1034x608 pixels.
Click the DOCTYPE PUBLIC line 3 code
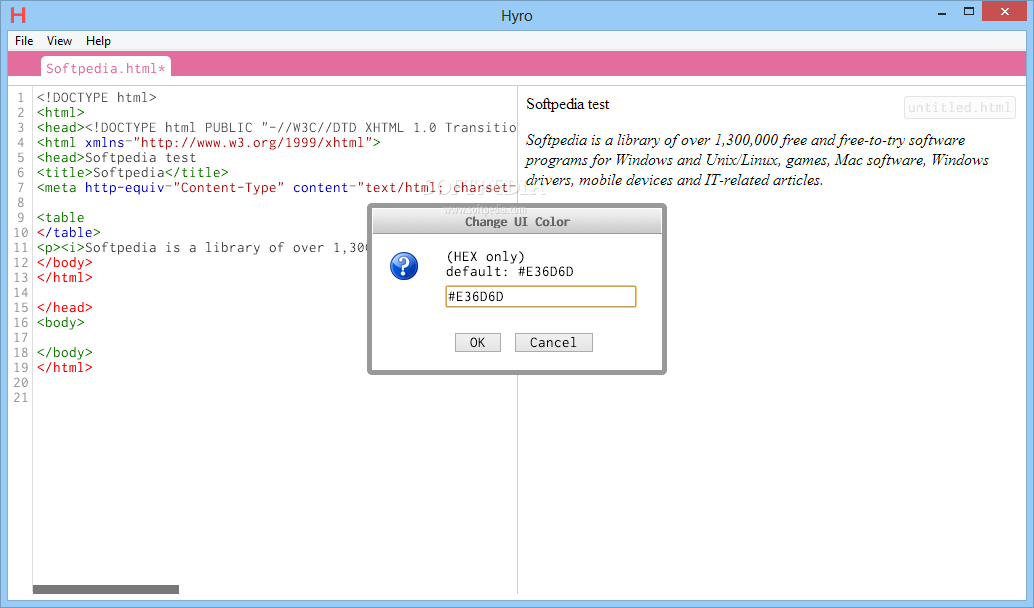[x=276, y=128]
